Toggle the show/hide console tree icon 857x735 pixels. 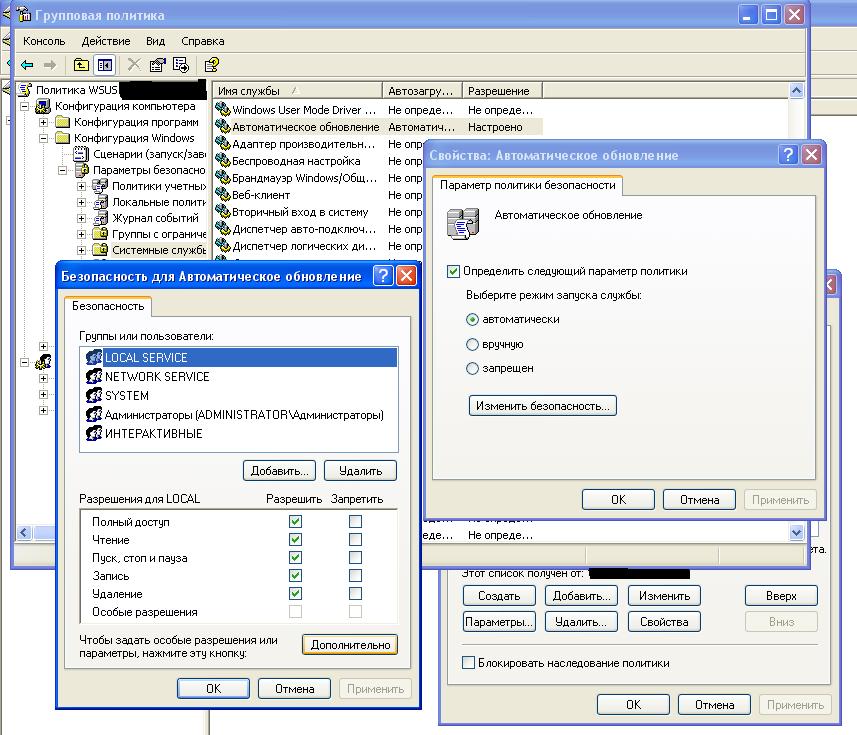(104, 65)
